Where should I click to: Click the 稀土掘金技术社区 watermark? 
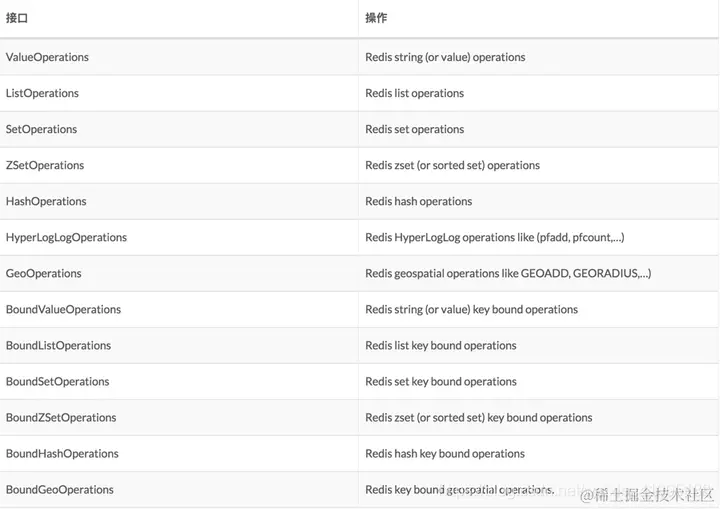[647, 495]
